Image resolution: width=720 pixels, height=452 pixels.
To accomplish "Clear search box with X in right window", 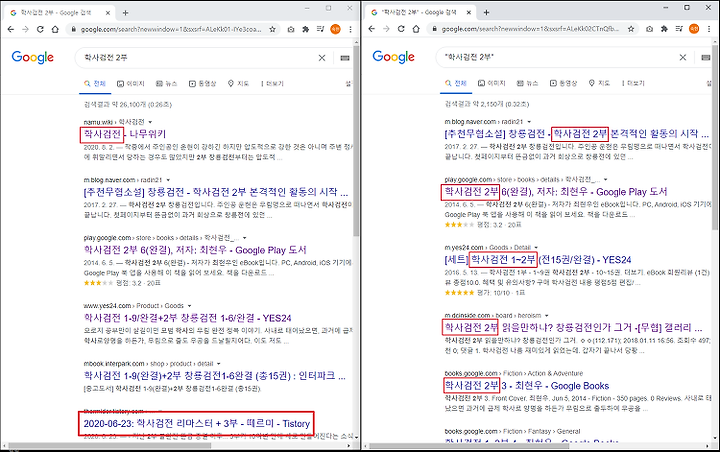I will pos(683,57).
